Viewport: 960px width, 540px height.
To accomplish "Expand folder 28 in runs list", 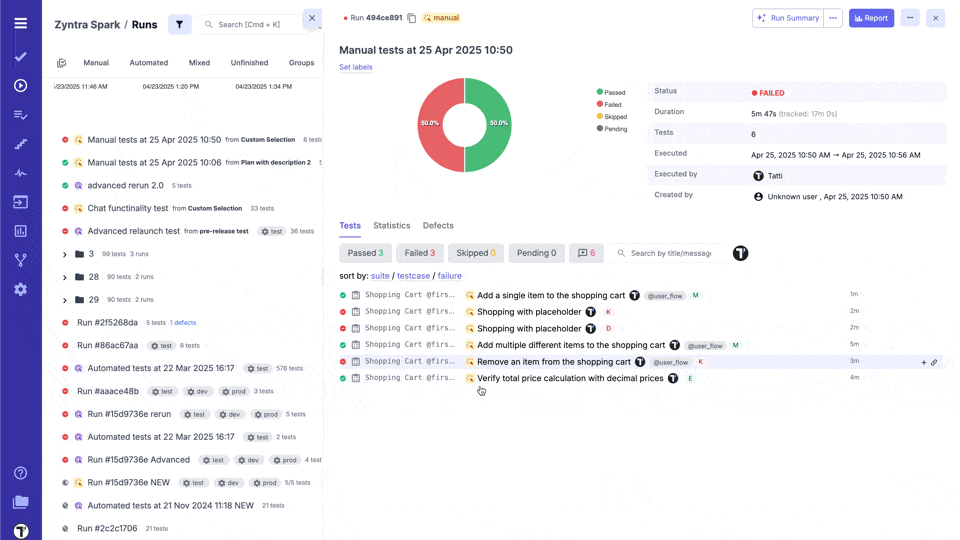I will point(65,277).
